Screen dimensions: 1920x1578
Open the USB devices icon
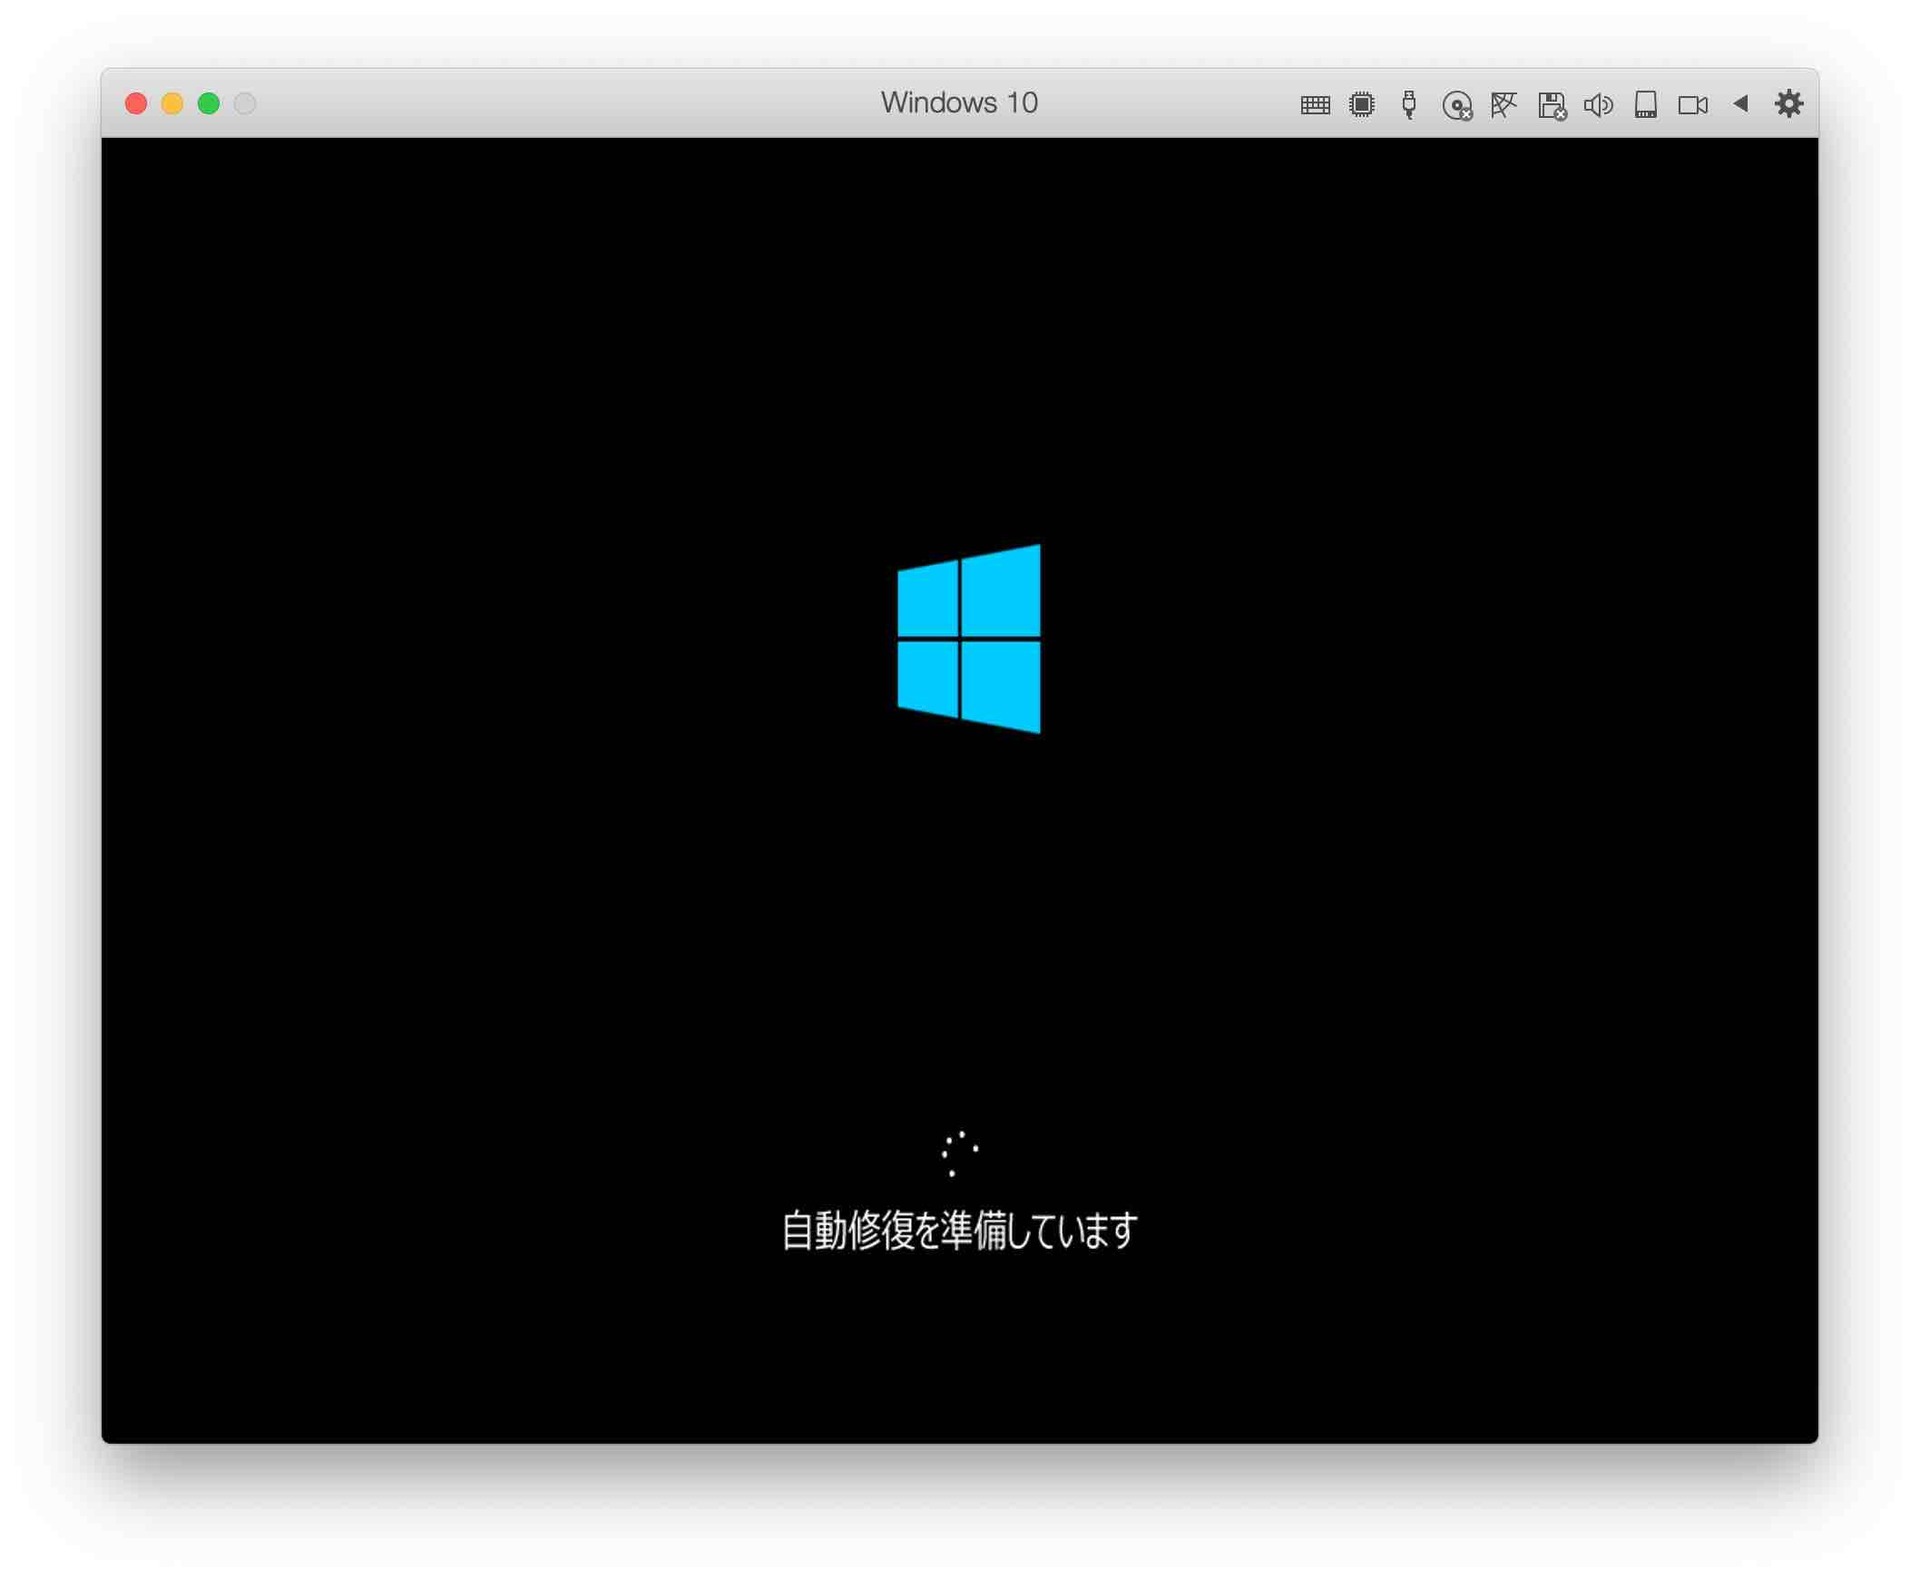(1408, 104)
